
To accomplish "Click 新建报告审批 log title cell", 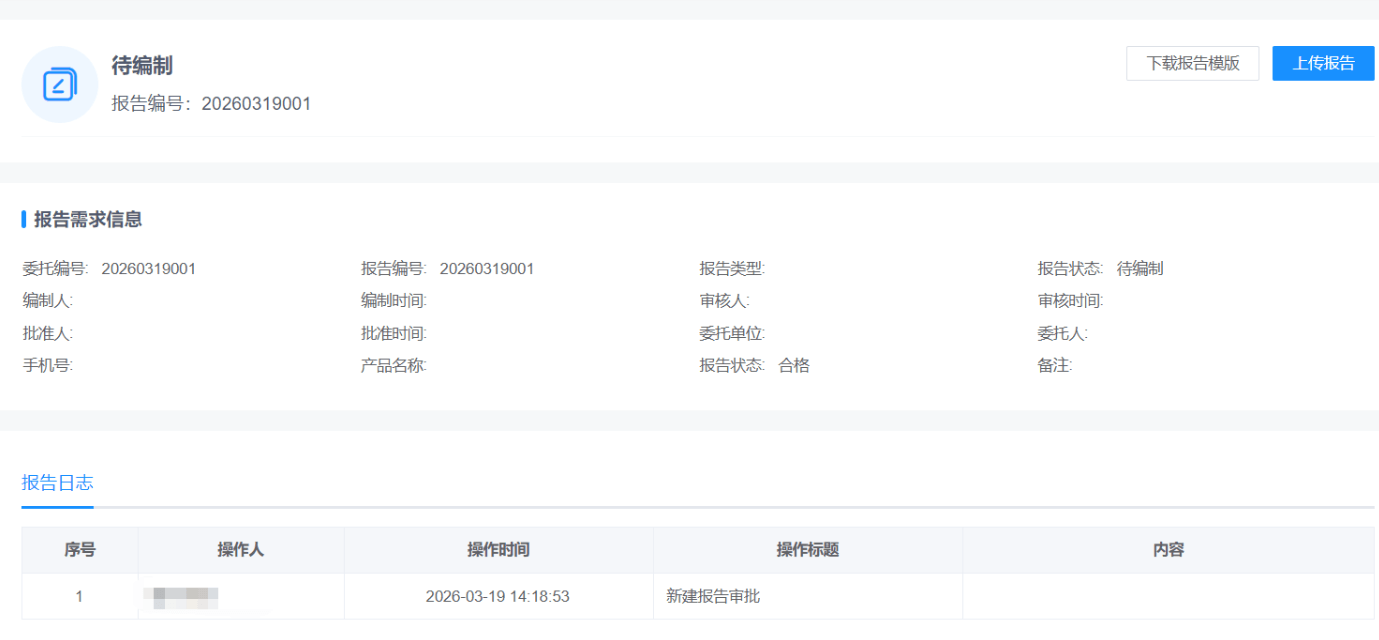I will pos(808,597).
